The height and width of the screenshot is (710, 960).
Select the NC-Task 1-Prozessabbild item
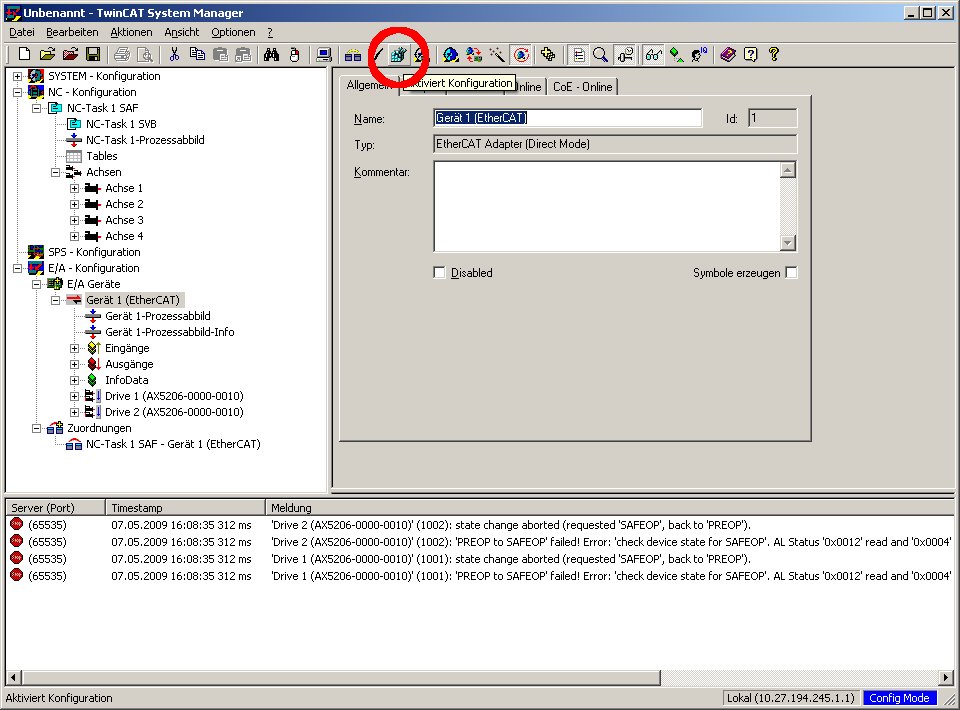click(145, 140)
